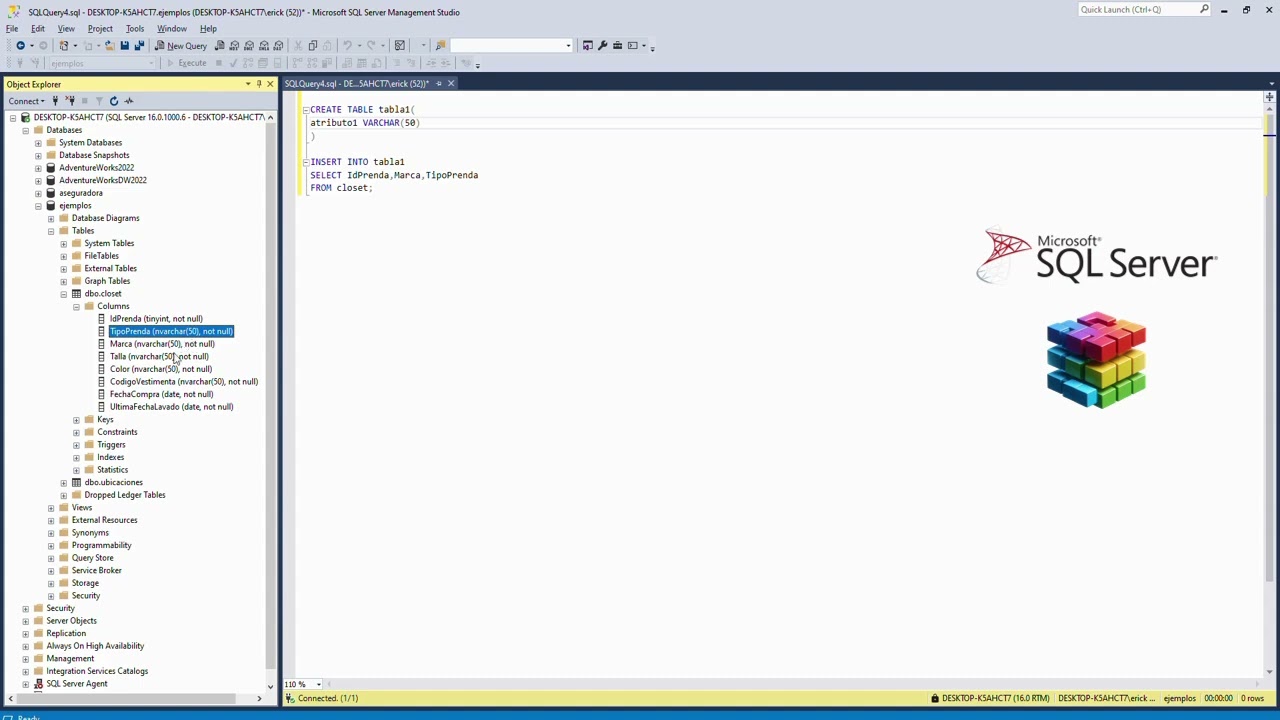Expand the Programmability folder

pos(51,546)
